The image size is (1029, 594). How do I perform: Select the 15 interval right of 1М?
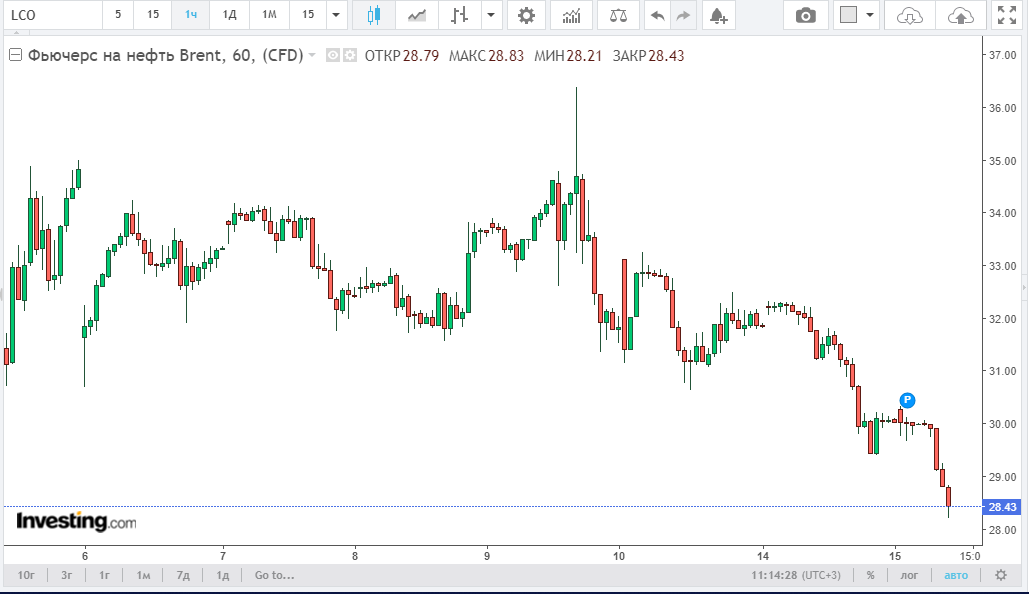pyautogui.click(x=308, y=14)
